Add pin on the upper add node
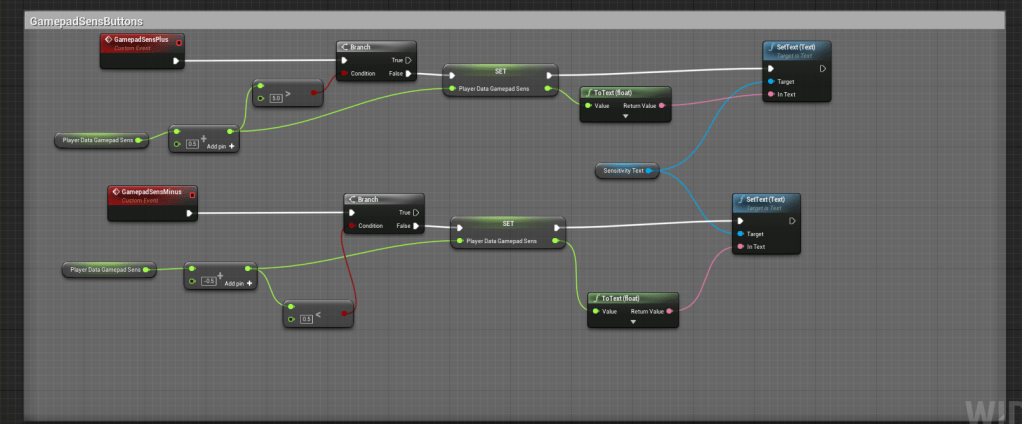1022x424 pixels. (232, 145)
